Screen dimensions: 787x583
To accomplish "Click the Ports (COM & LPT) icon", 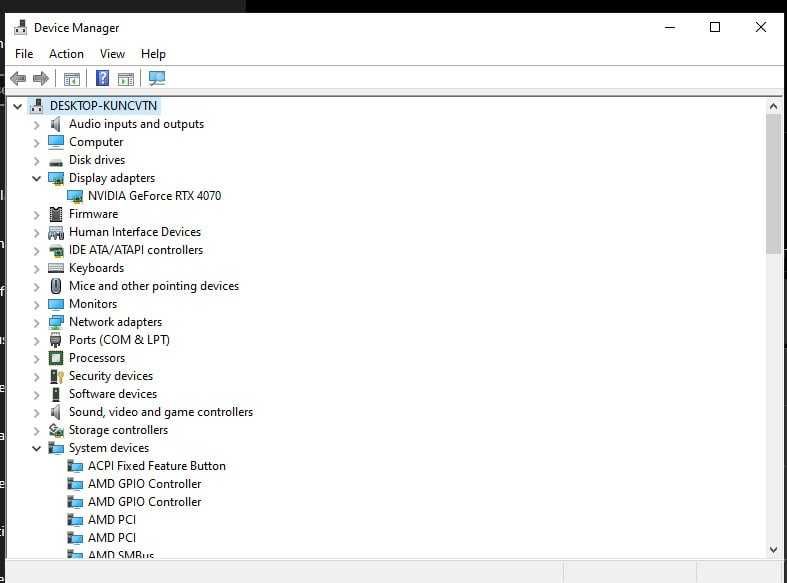I will coord(56,340).
